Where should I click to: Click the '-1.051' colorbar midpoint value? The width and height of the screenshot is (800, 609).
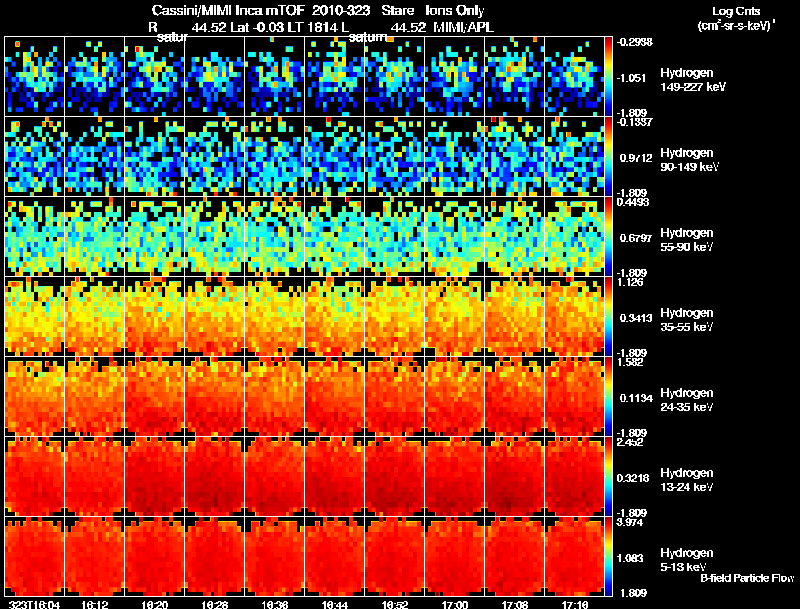pyautogui.click(x=631, y=78)
